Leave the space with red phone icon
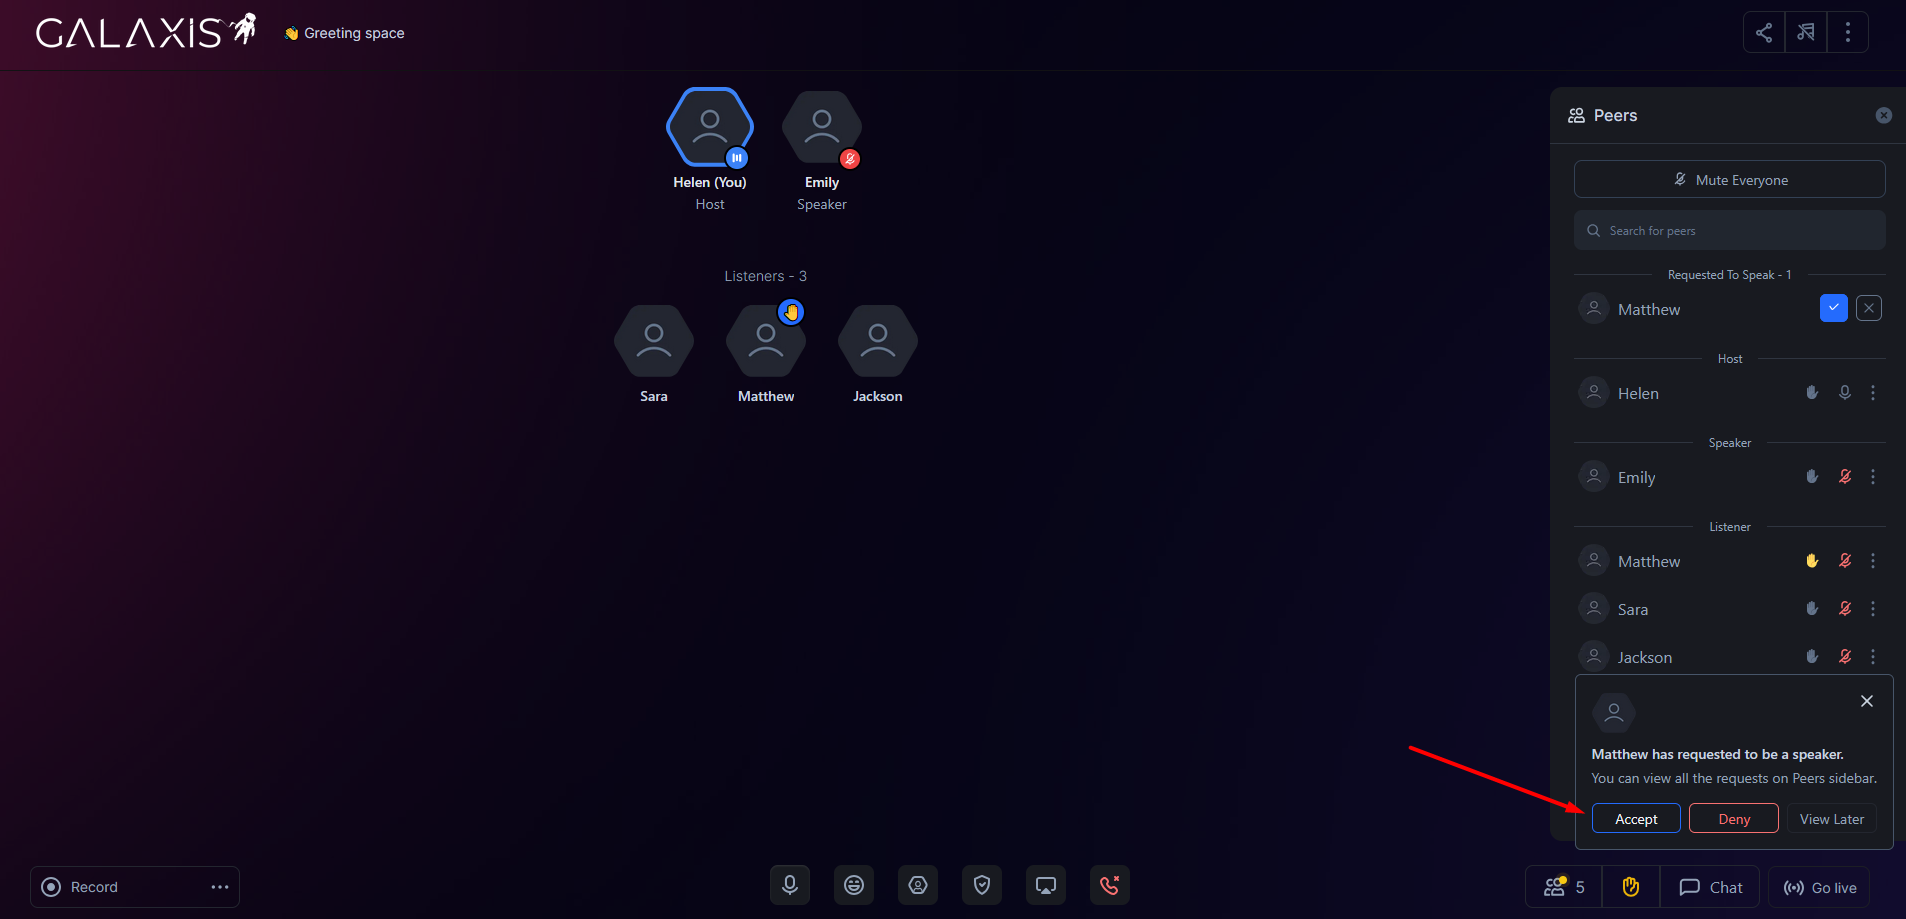The image size is (1906, 919). 1110,885
